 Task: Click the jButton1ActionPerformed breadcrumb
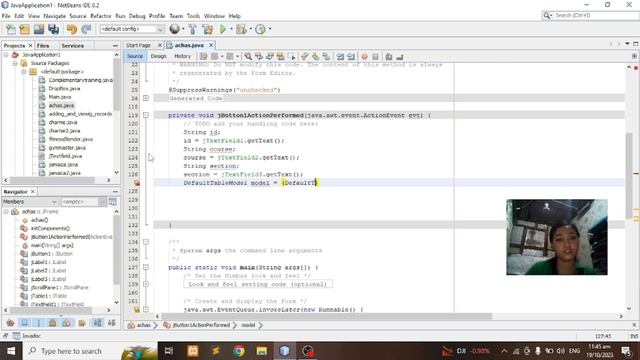click(201, 325)
